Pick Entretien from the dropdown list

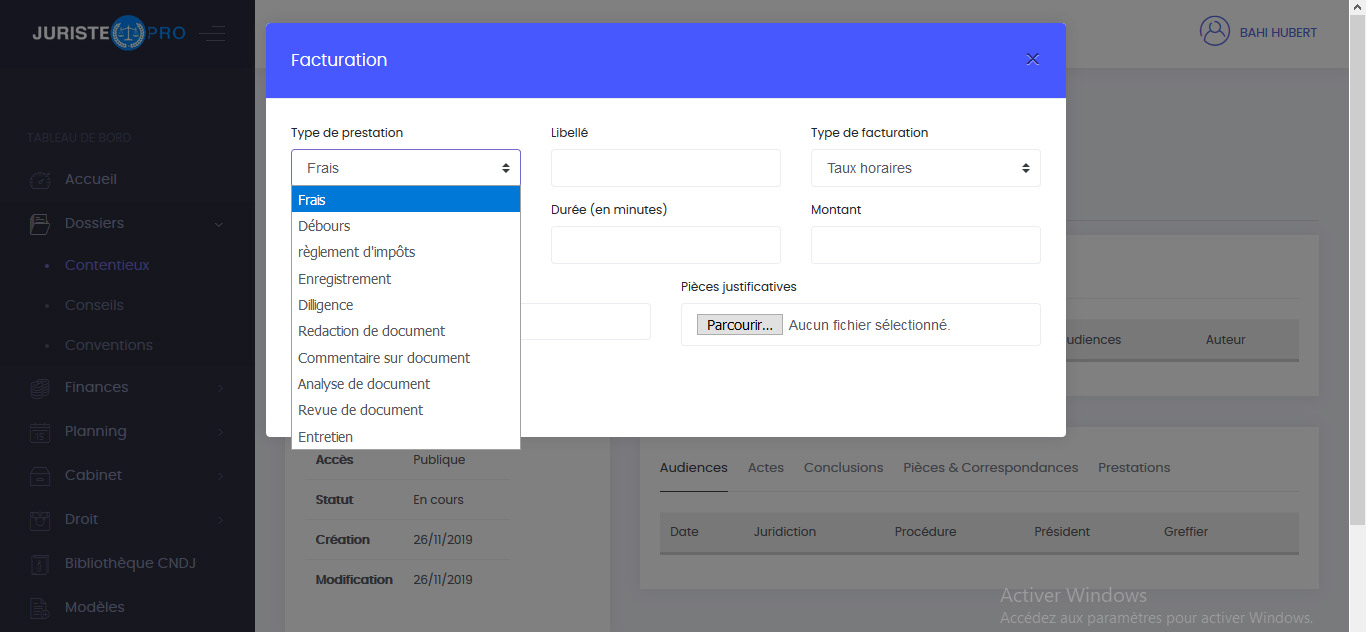325,437
